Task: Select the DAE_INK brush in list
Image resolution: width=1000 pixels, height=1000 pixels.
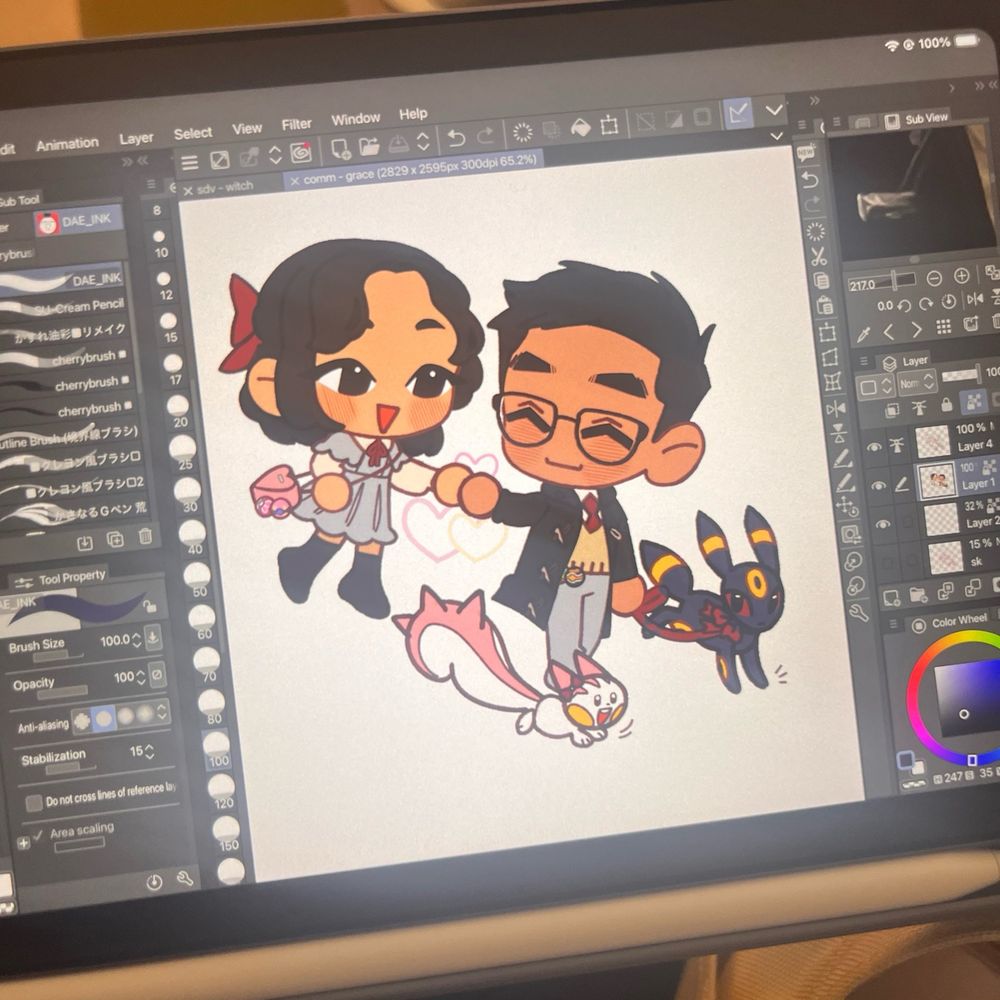Action: (62, 281)
